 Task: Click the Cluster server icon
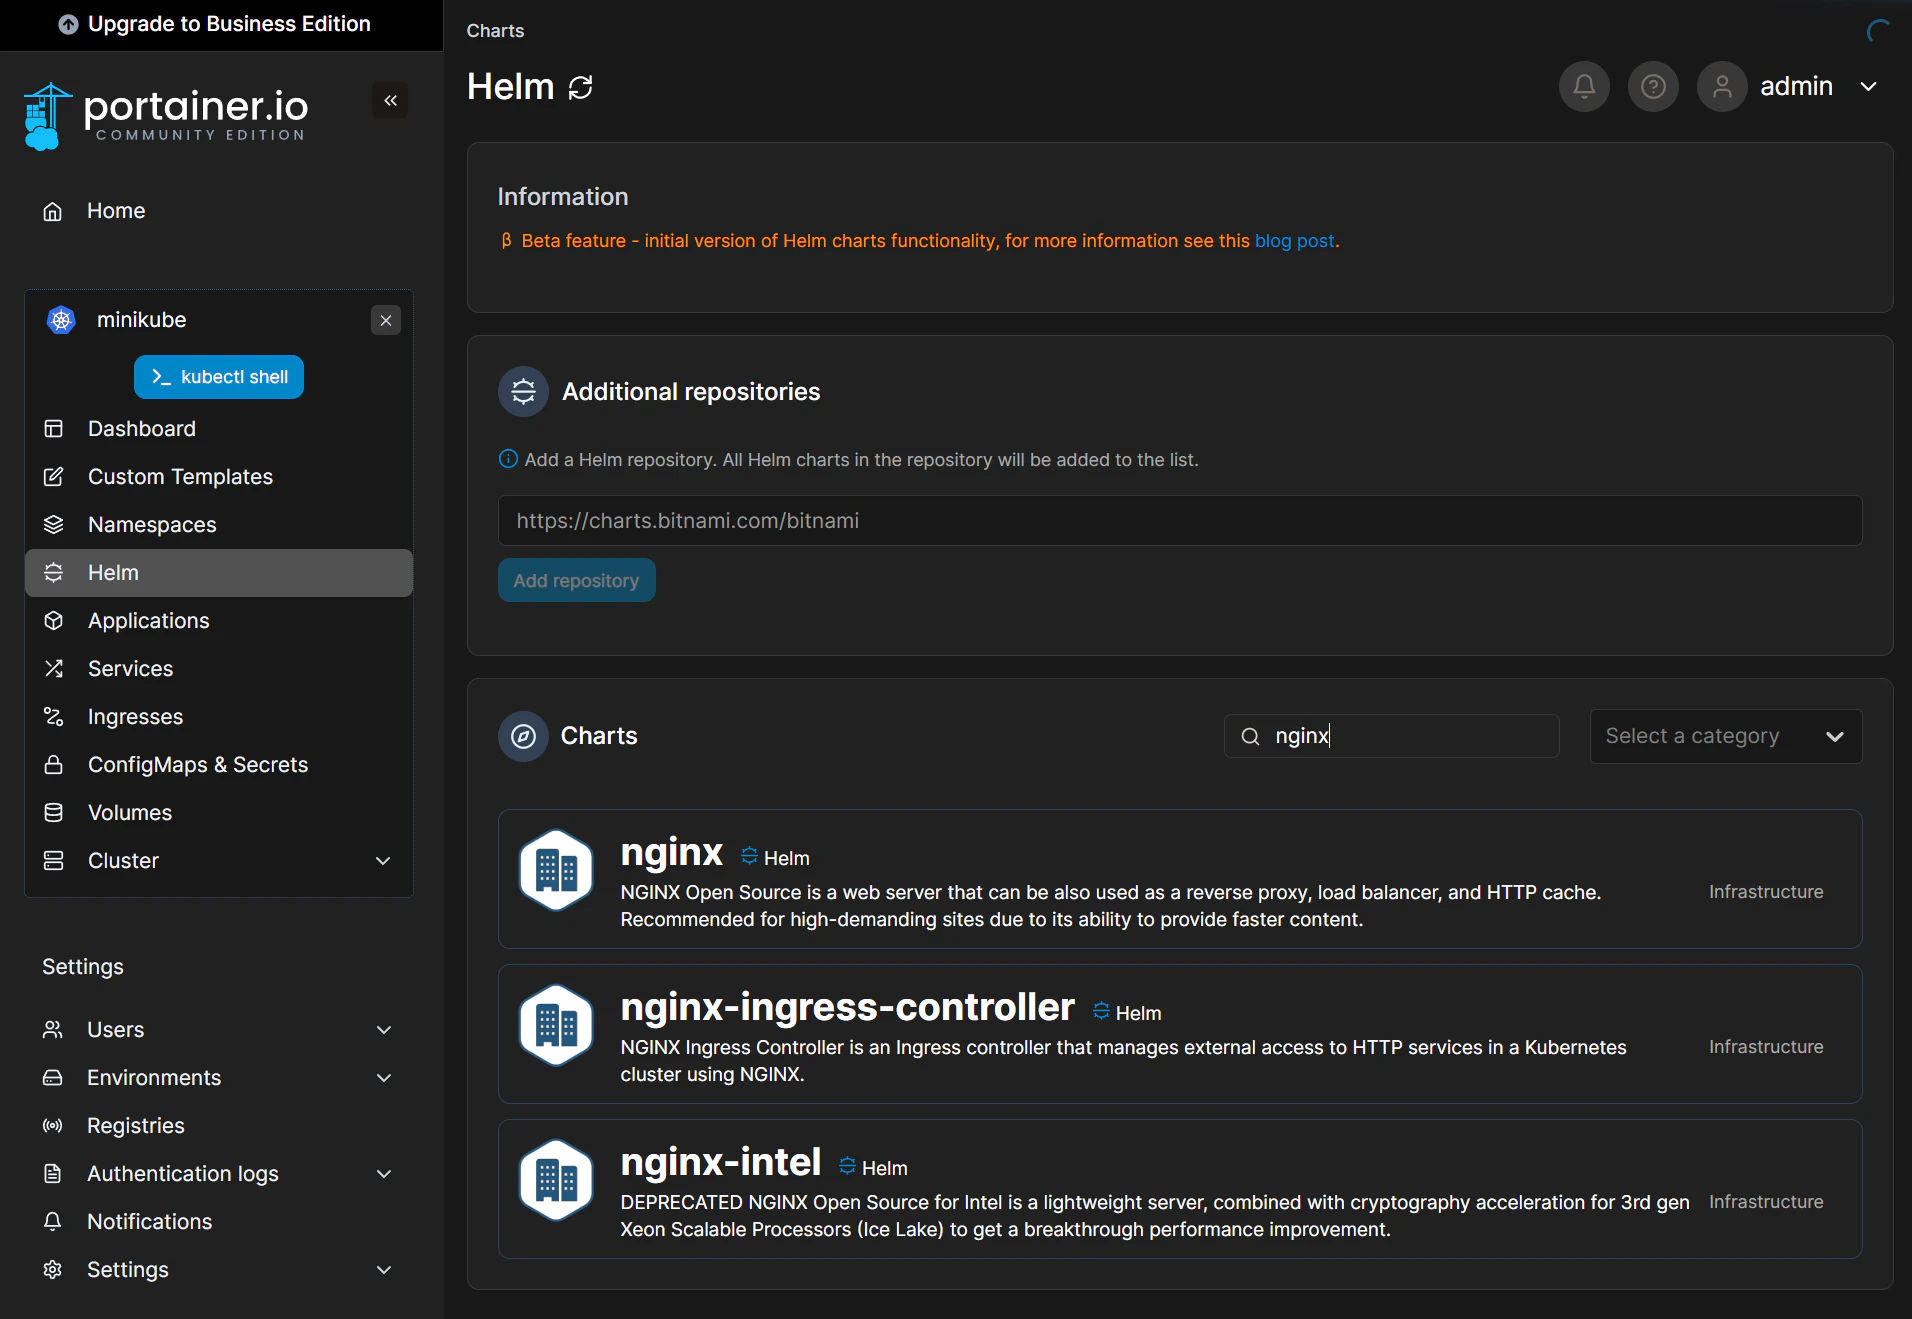click(54, 861)
